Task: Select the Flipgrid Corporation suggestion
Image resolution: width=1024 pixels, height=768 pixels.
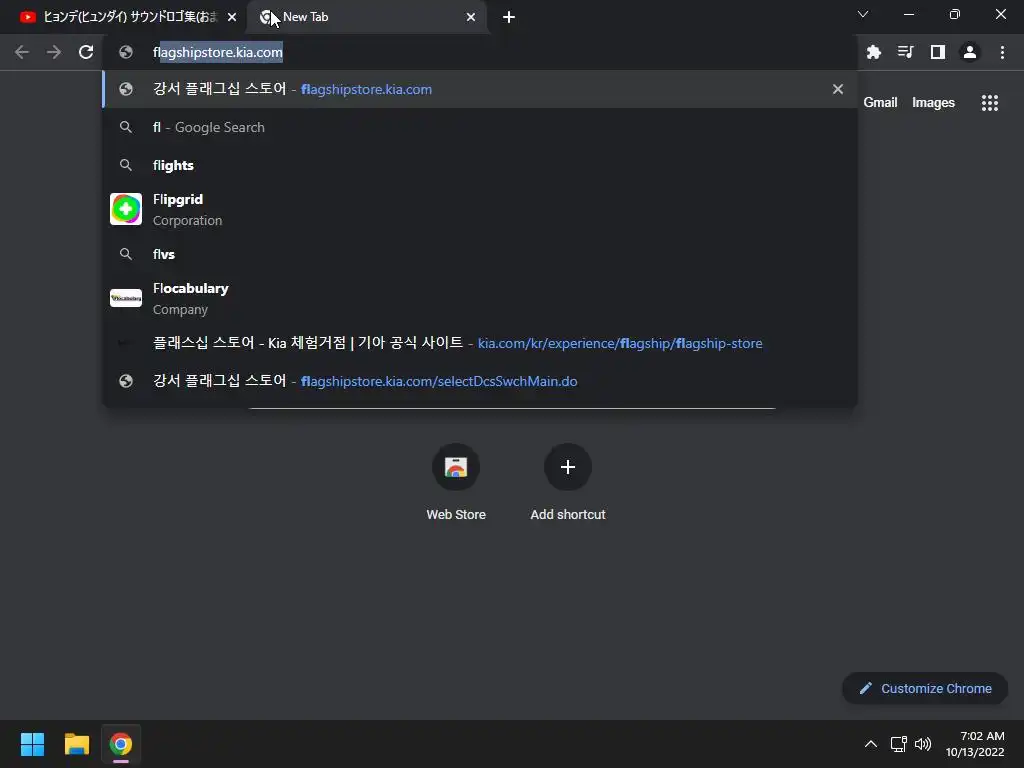Action: coord(480,210)
